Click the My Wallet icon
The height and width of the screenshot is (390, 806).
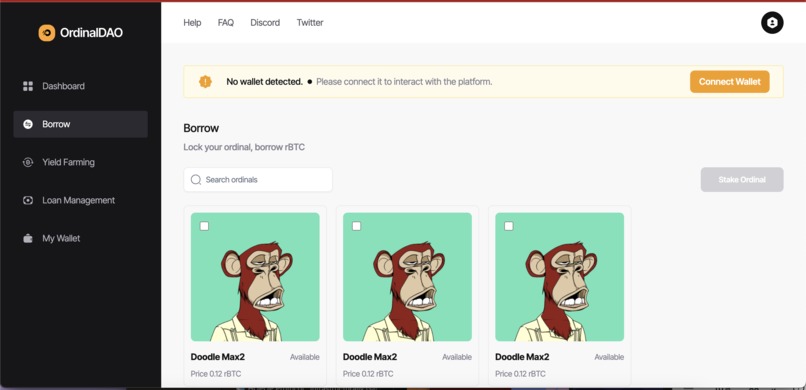(x=28, y=238)
